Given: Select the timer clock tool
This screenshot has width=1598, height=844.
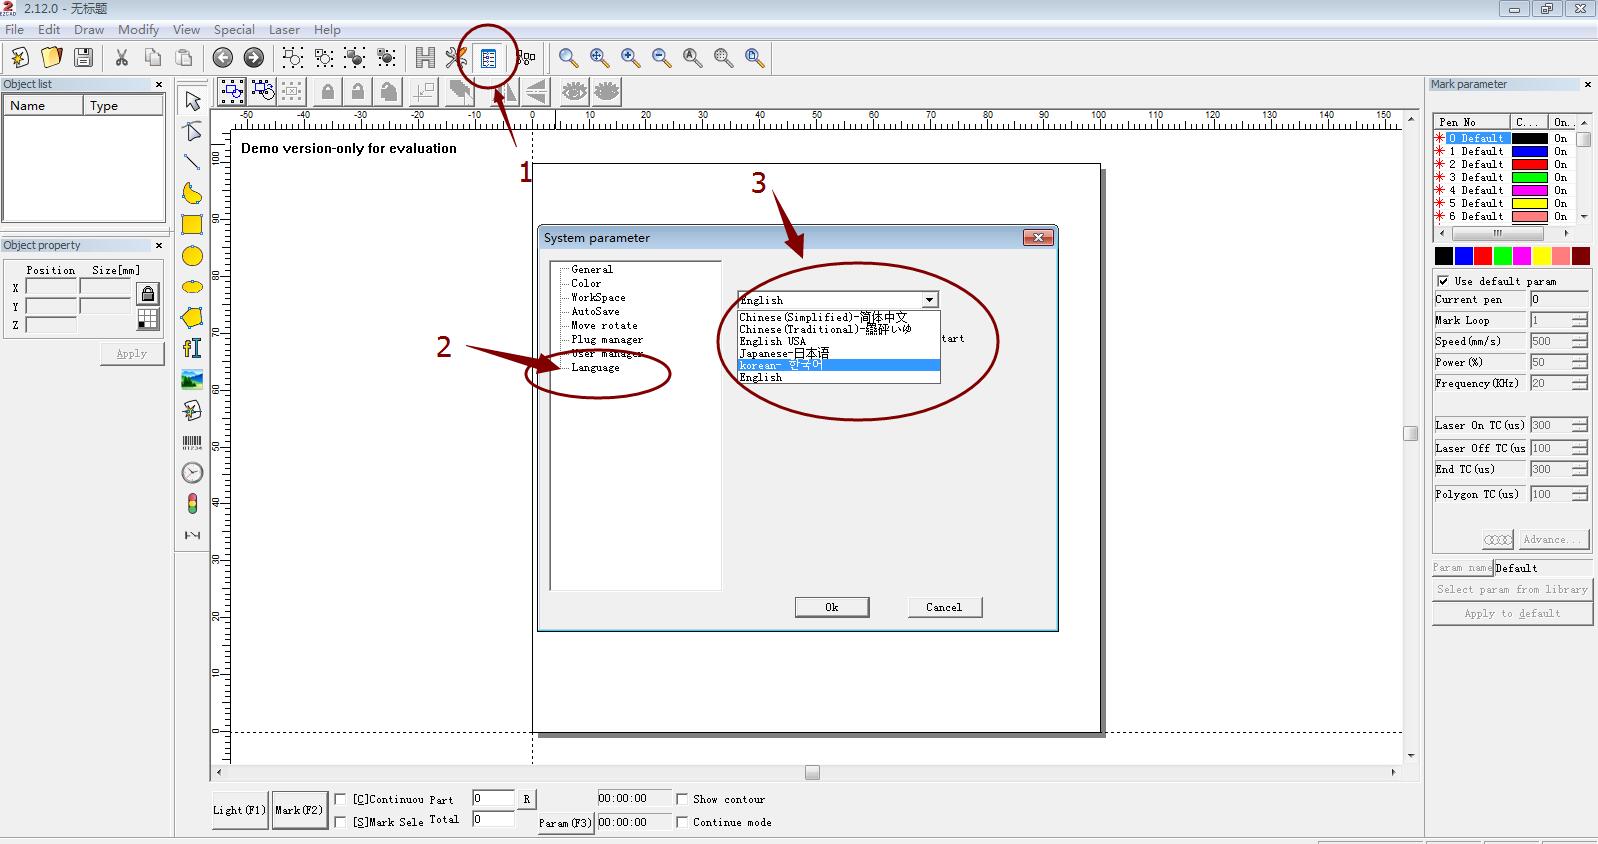Looking at the screenshot, I should [x=192, y=473].
